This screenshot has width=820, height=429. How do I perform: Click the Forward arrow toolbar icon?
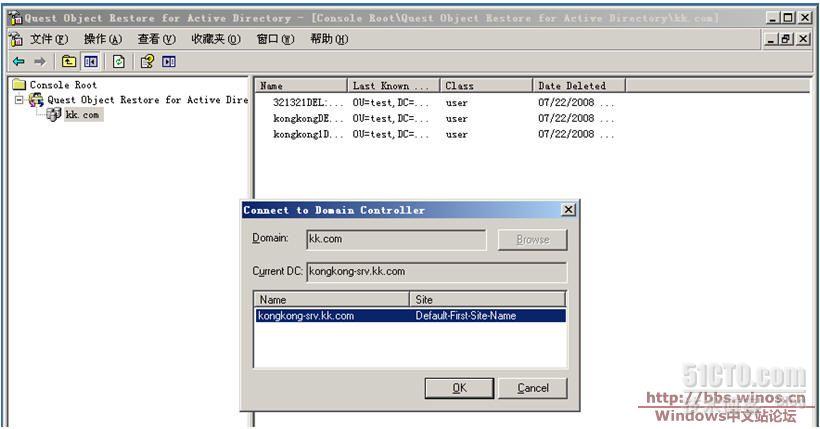40,62
